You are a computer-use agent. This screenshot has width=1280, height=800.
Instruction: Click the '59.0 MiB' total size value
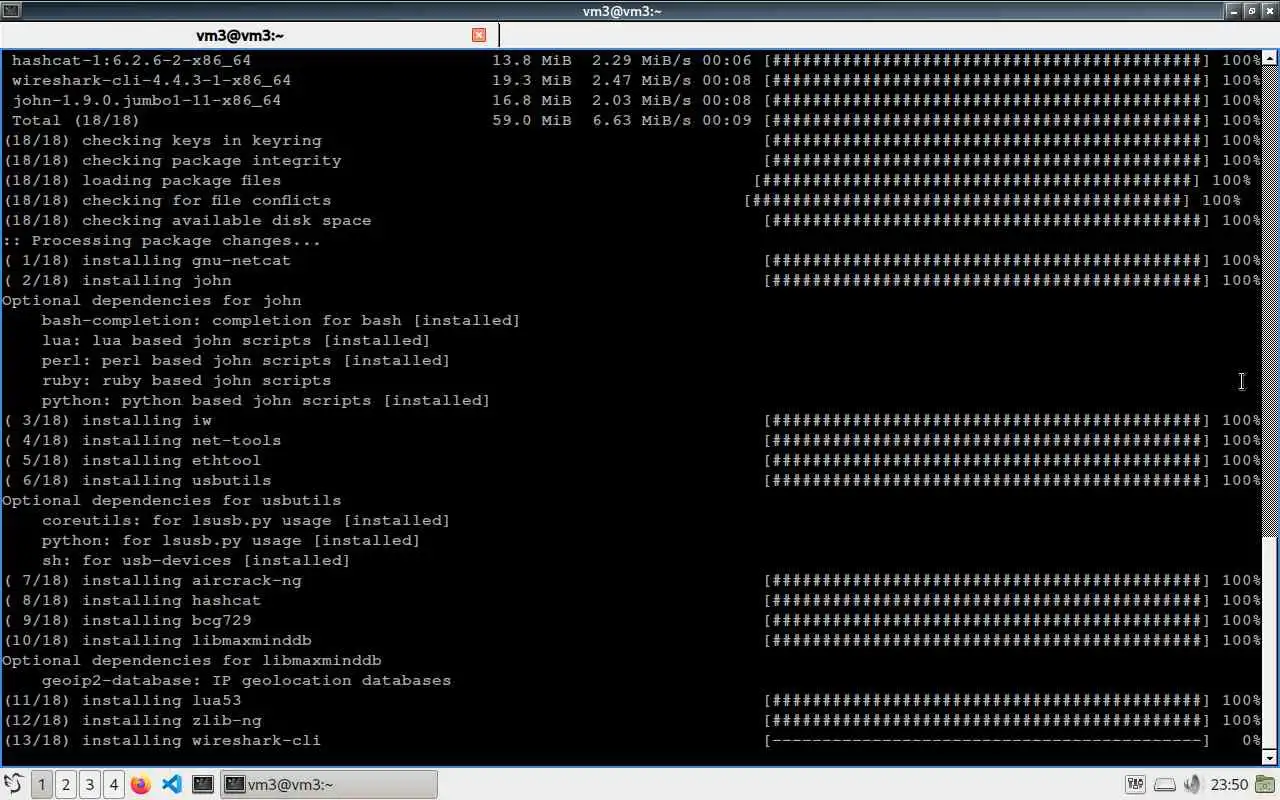531,120
